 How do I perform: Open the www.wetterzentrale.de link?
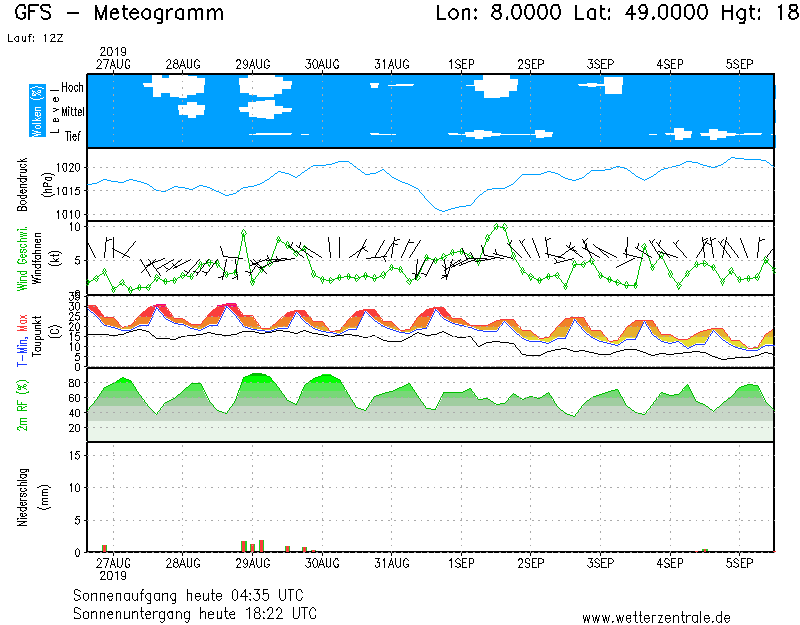[656, 617]
